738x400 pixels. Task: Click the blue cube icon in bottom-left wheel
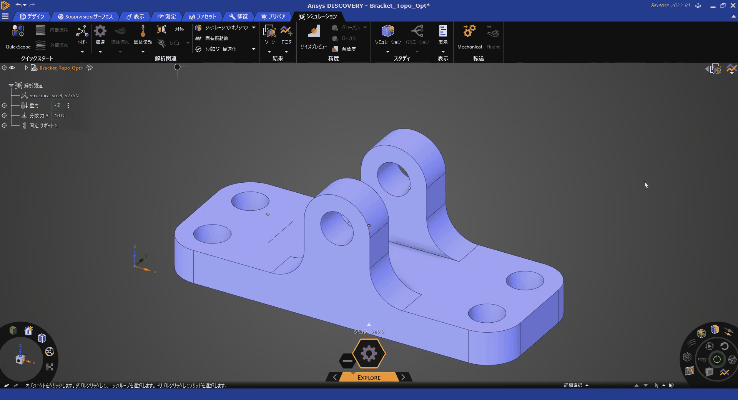[x=42, y=338]
